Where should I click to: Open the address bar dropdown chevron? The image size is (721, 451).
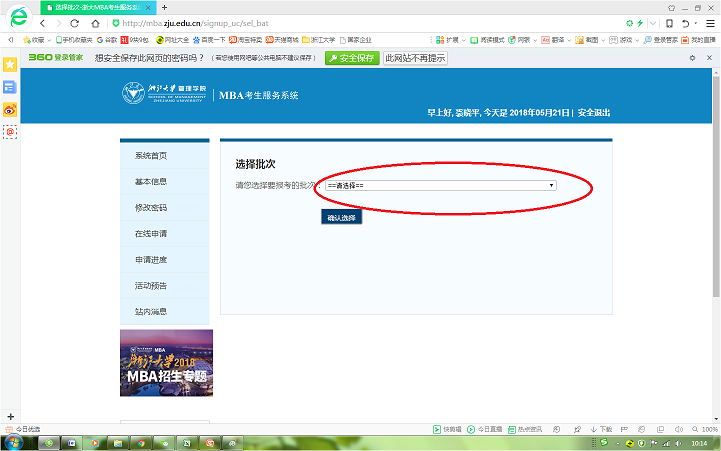[653, 23]
